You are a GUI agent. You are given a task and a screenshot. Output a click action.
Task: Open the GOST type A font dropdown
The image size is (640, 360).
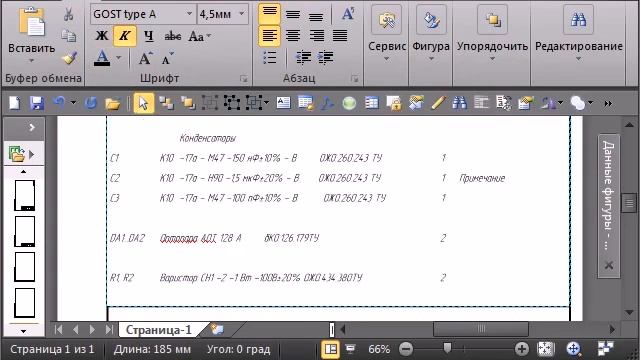[x=189, y=14]
